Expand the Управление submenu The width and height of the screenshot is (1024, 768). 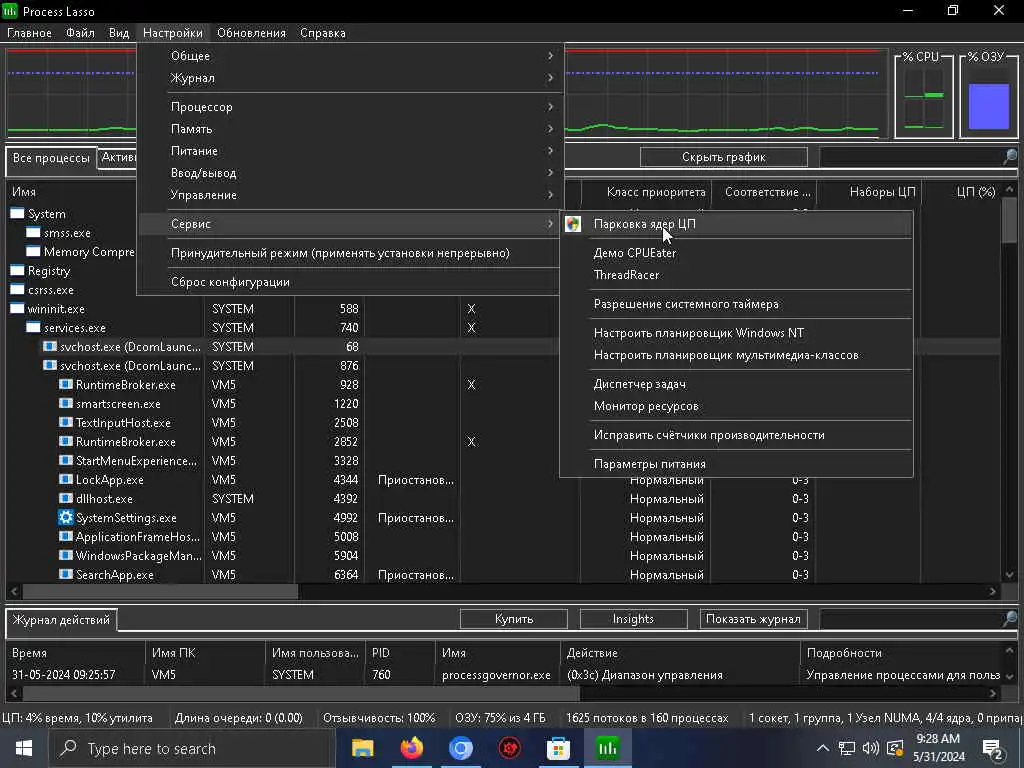pyautogui.click(x=349, y=195)
